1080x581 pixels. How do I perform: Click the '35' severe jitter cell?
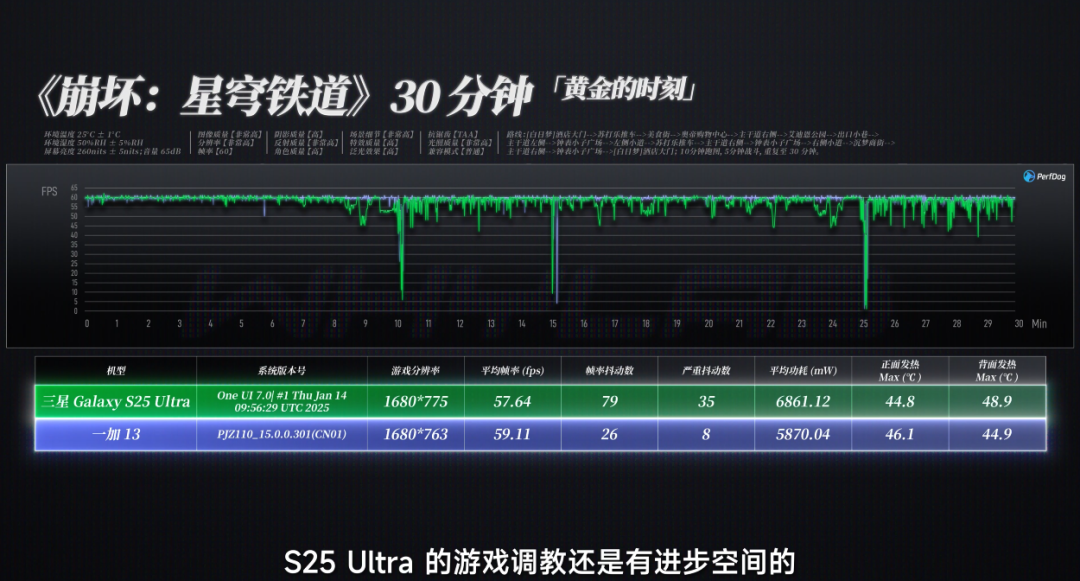tap(706, 401)
